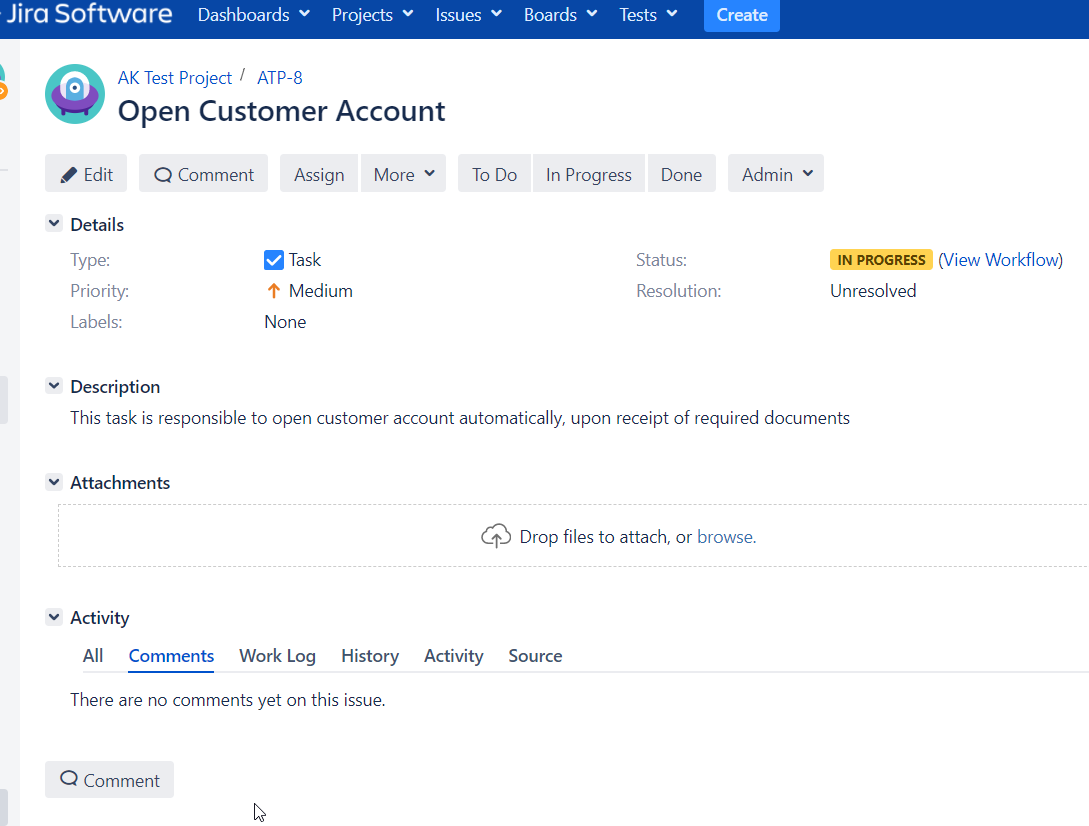
Task: Mark the issue as Done
Action: [681, 174]
